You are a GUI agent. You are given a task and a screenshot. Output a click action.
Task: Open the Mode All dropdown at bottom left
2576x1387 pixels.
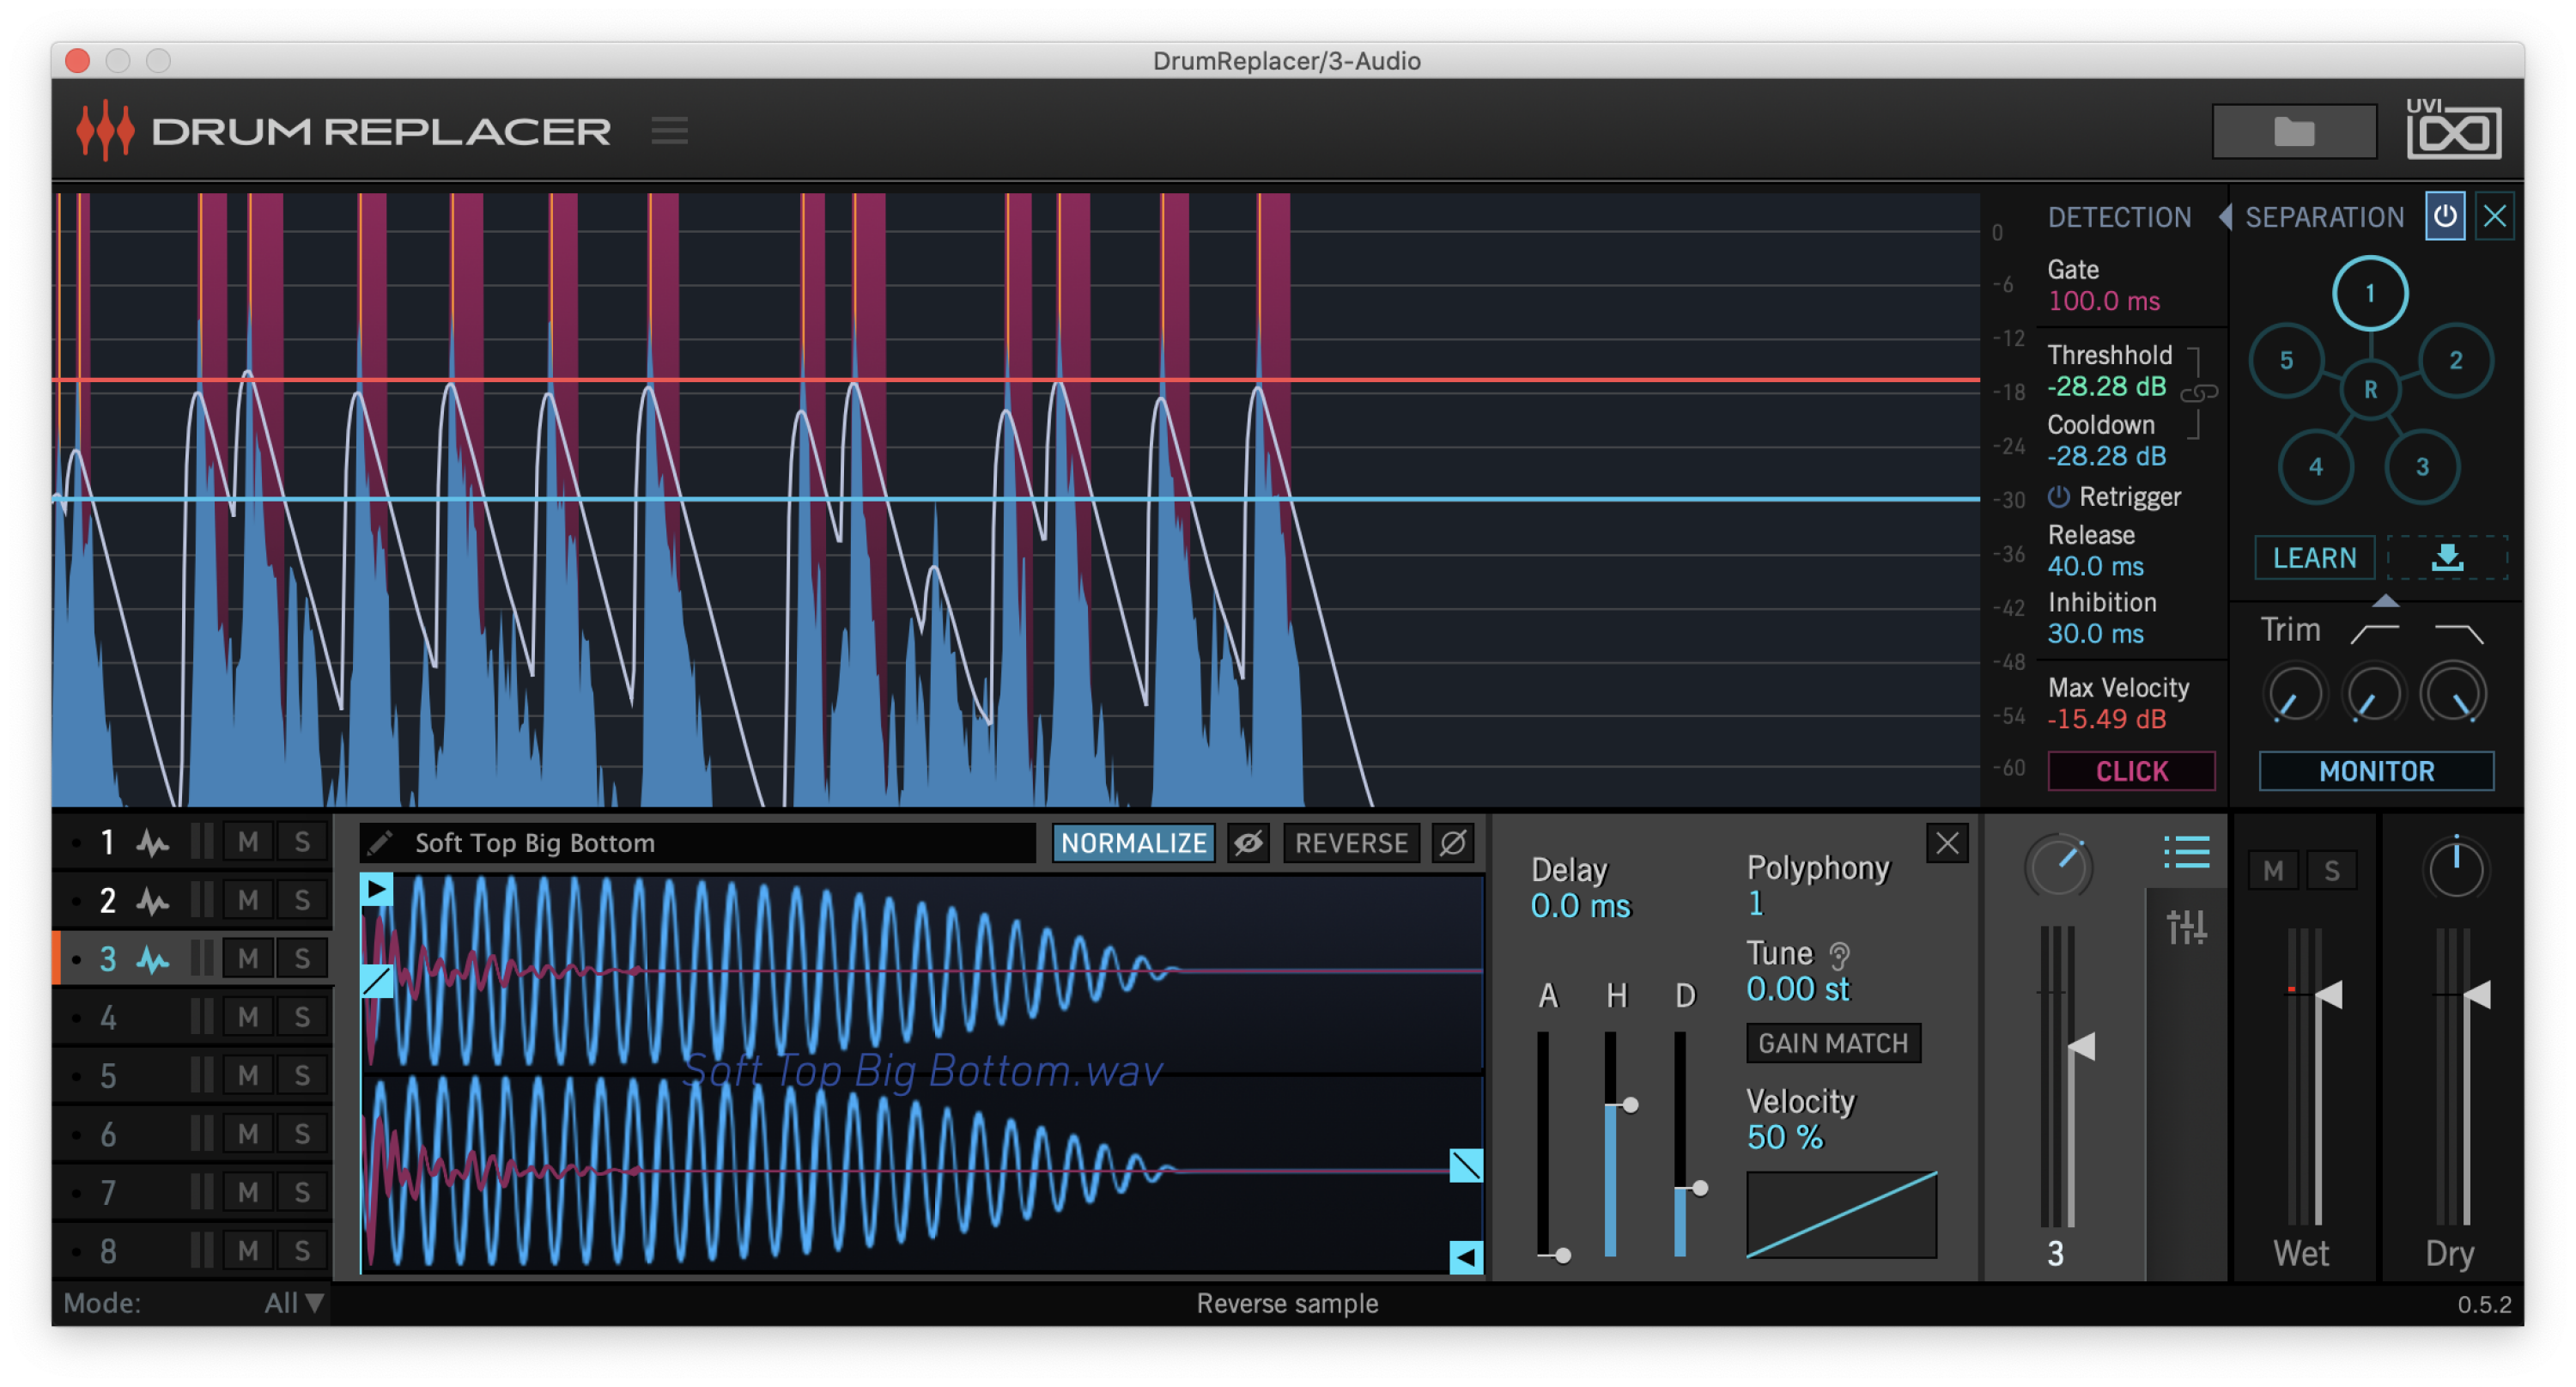click(x=290, y=1303)
